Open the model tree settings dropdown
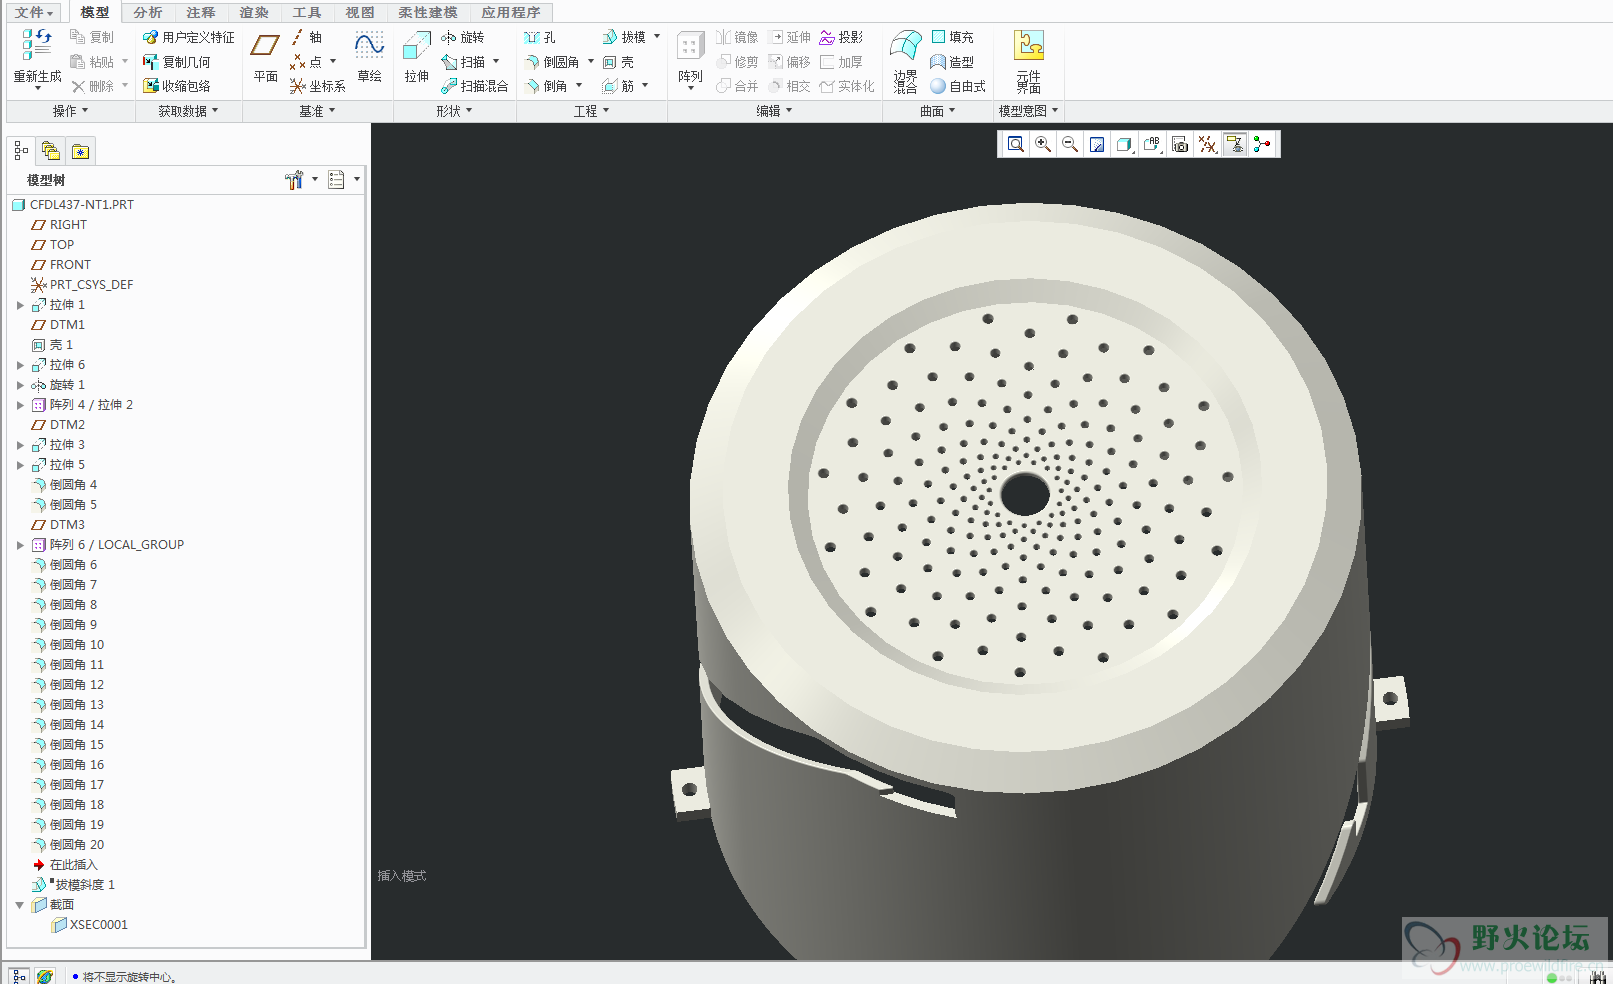Screen dimensions: 1613x984 pyautogui.click(x=300, y=180)
